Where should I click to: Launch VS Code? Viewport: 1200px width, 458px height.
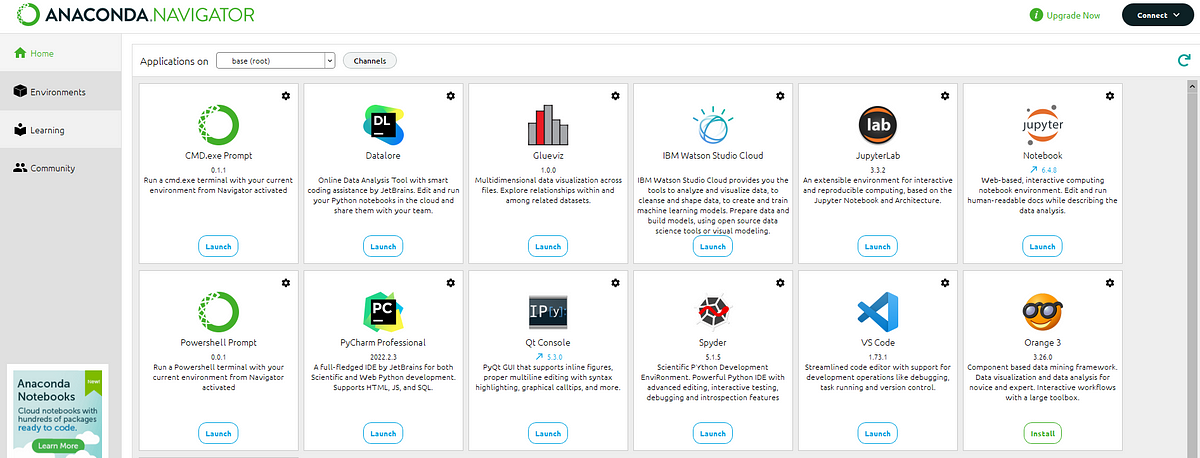(x=877, y=433)
